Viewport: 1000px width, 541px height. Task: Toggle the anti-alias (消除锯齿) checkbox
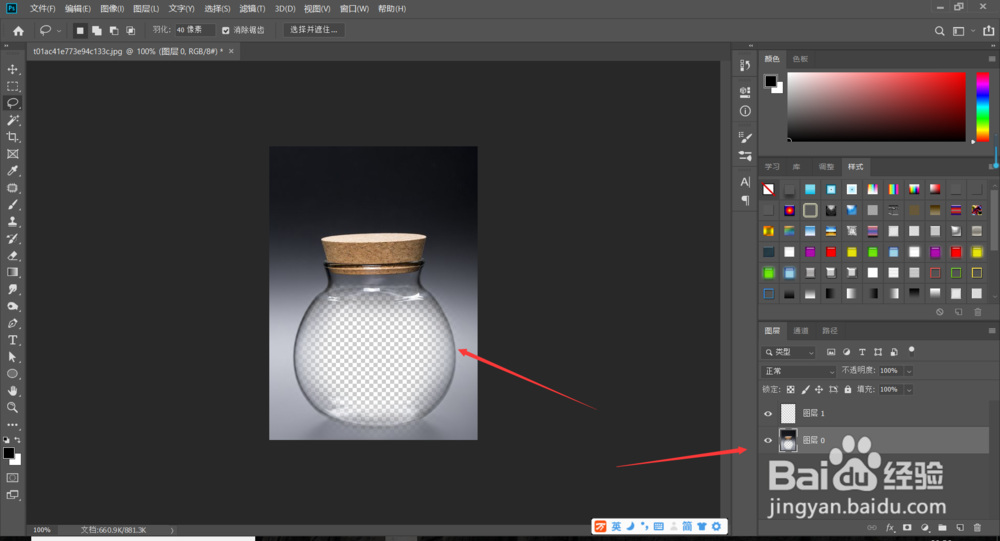click(x=225, y=30)
